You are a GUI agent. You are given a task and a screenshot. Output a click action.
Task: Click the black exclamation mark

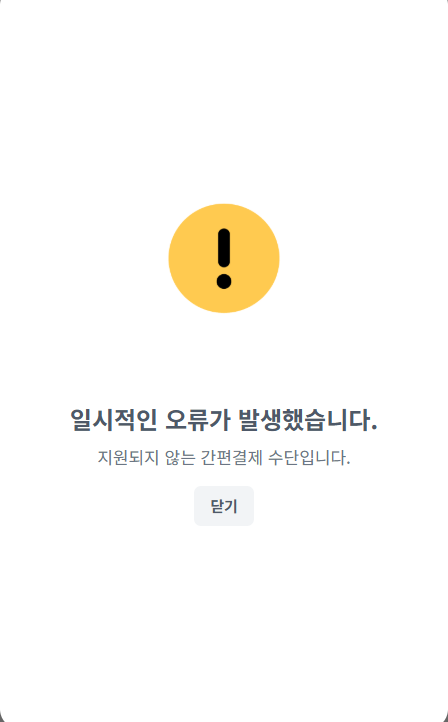coord(224,258)
